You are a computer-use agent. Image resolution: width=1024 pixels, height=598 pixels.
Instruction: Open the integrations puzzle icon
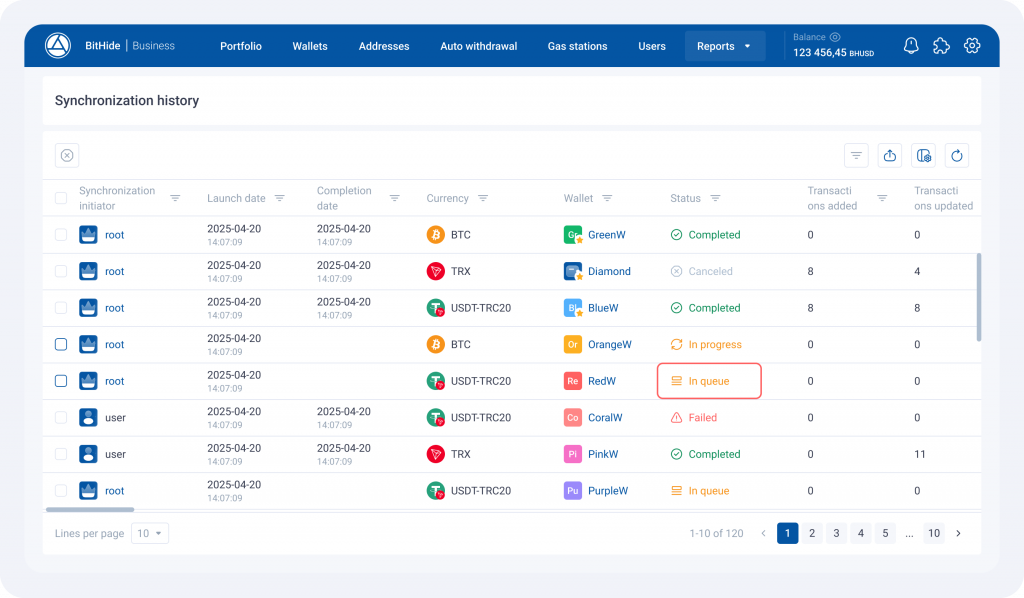[941, 46]
